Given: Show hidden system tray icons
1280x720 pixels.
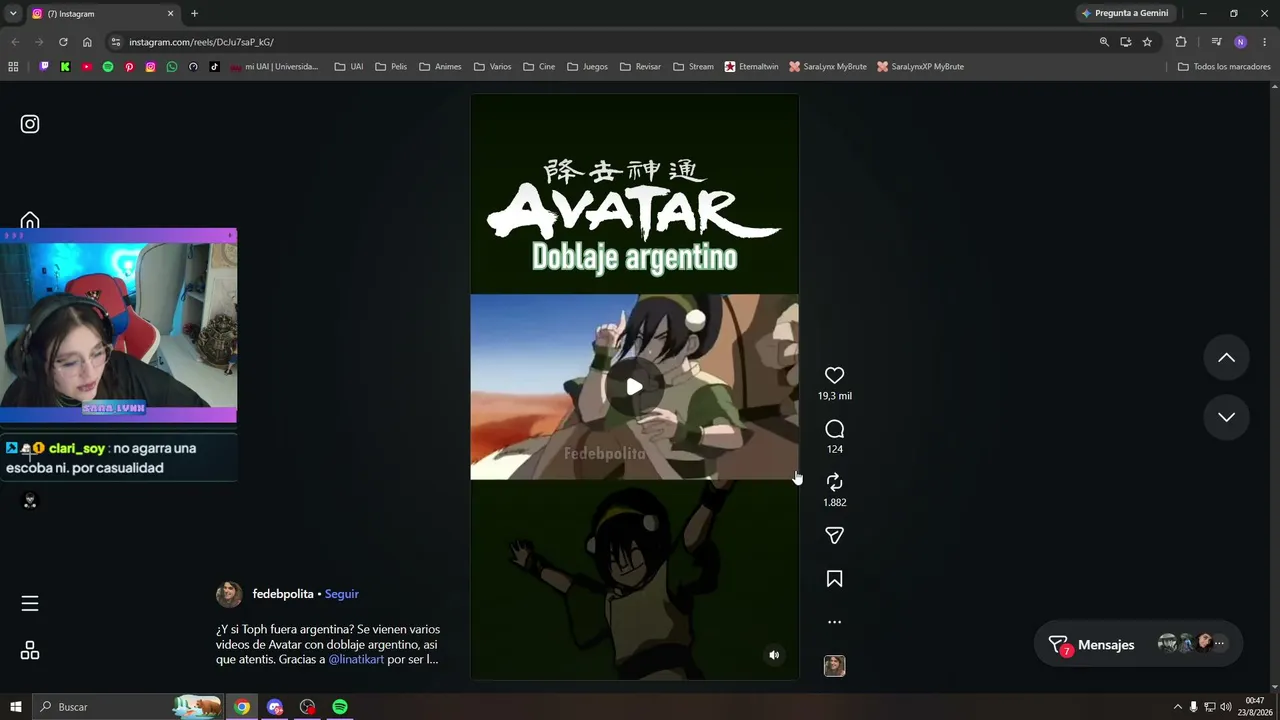Looking at the screenshot, I should 1178,707.
